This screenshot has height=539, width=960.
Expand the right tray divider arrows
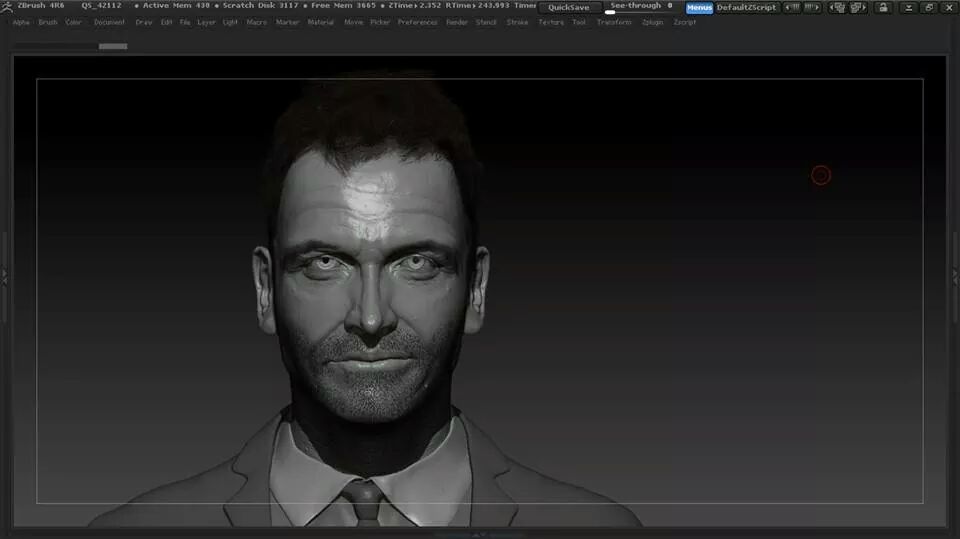(956, 276)
